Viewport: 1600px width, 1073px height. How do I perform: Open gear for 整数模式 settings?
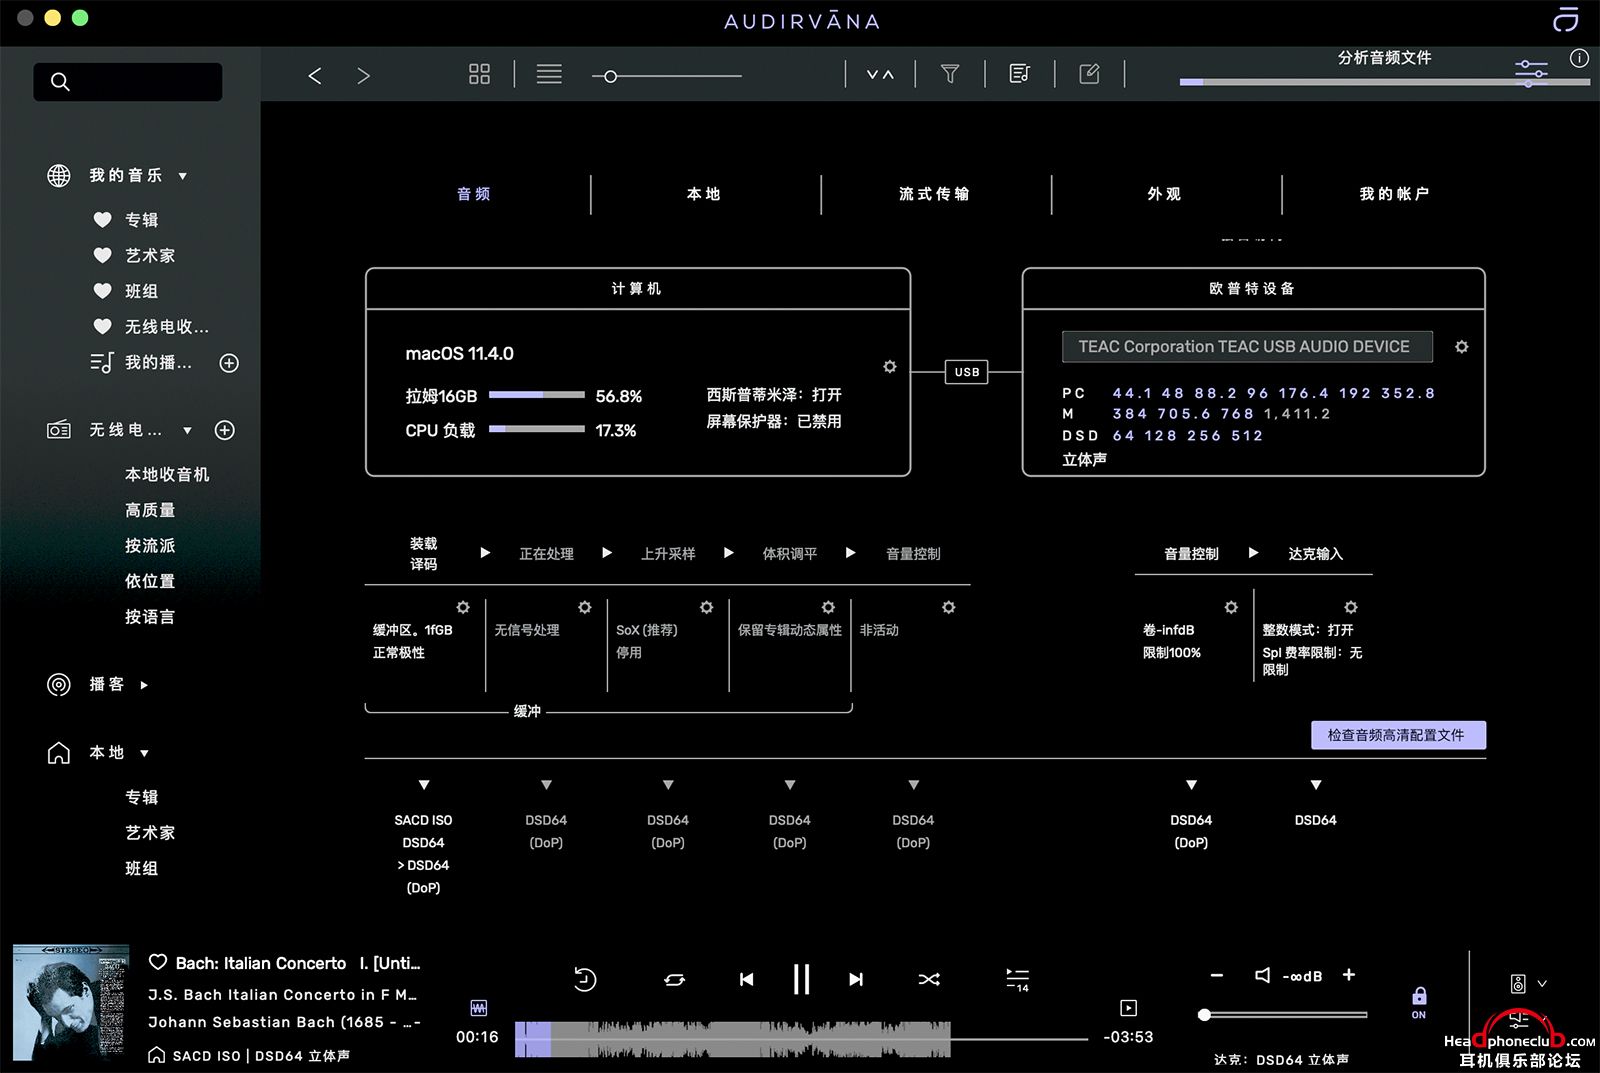pyautogui.click(x=1351, y=607)
